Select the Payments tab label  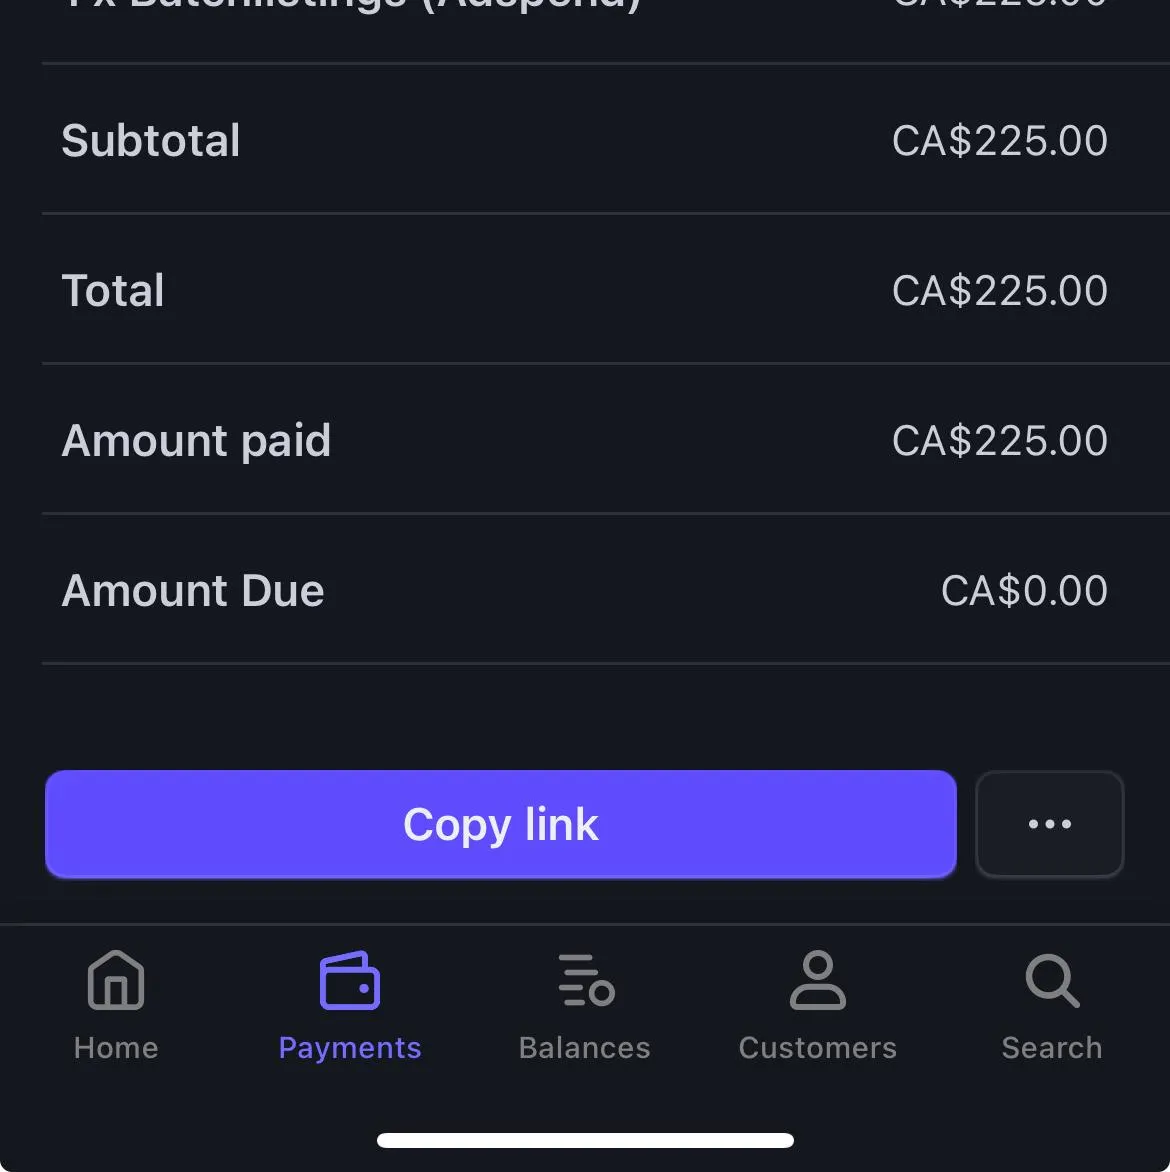pyautogui.click(x=349, y=1047)
